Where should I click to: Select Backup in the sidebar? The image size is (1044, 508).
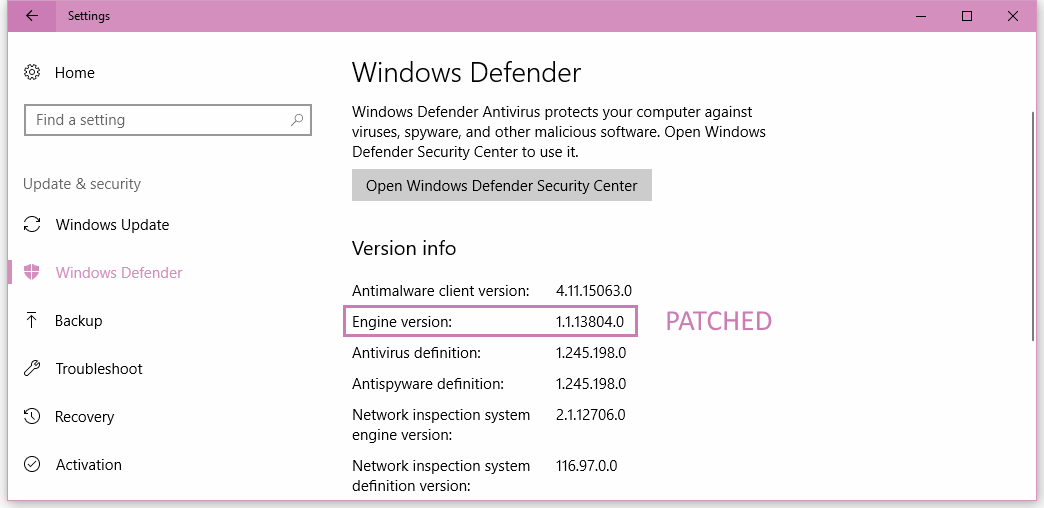[x=79, y=321]
